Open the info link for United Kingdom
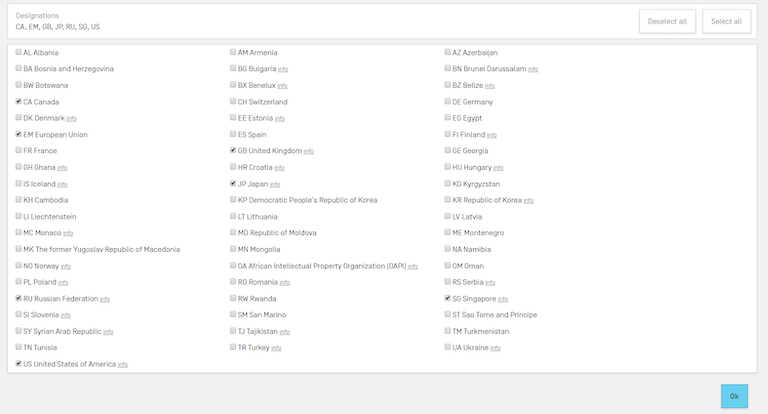 [x=309, y=151]
